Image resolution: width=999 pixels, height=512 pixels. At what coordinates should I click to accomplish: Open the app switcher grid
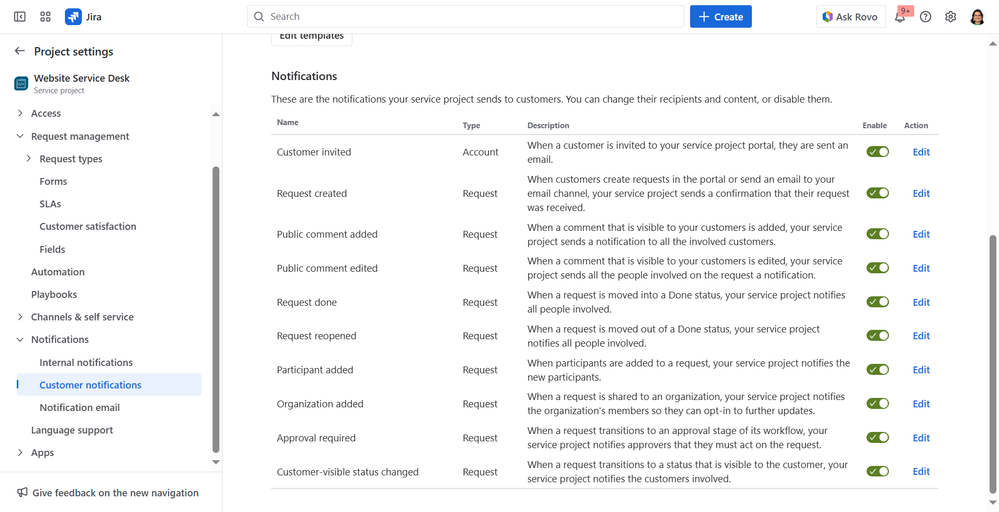pyautogui.click(x=46, y=17)
